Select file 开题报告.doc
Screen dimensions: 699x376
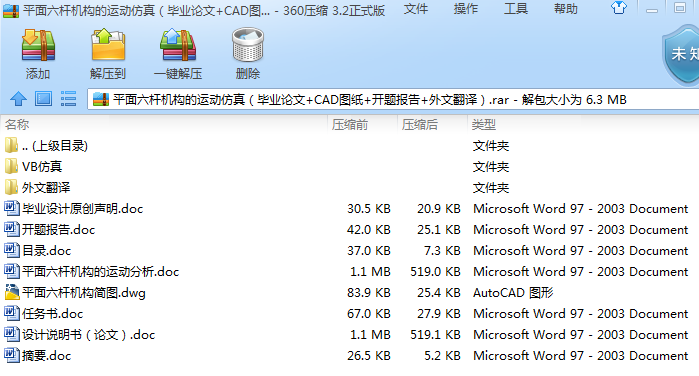pyautogui.click(x=58, y=229)
